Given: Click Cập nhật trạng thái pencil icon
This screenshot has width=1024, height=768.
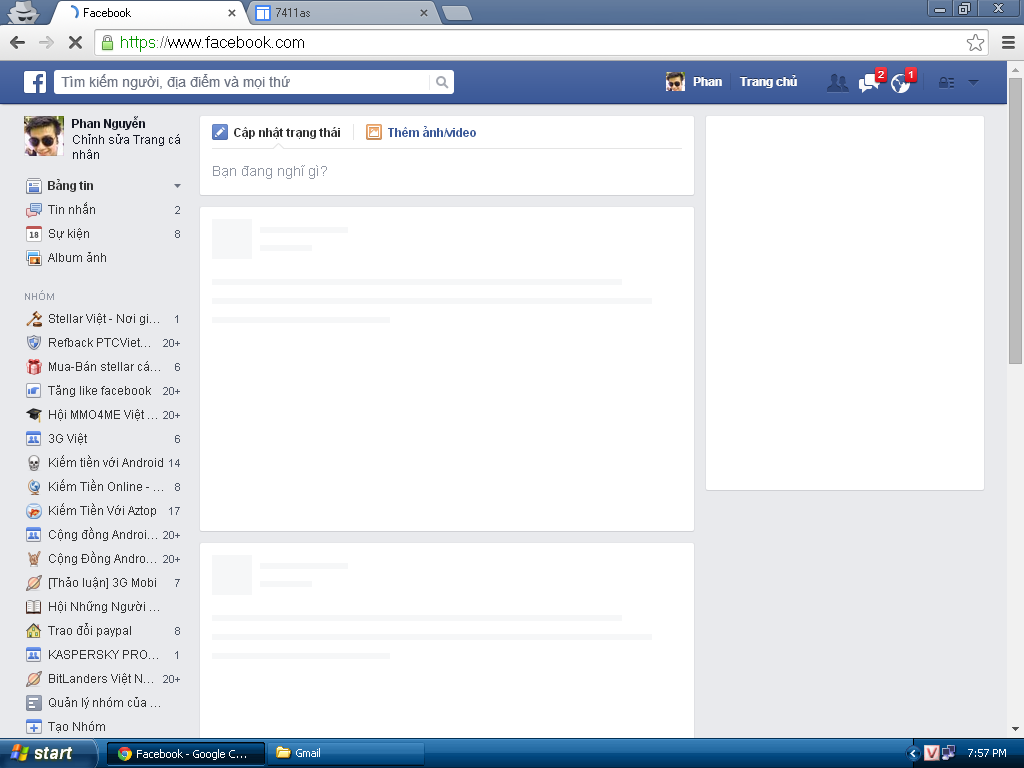Looking at the screenshot, I should pyautogui.click(x=220, y=133).
